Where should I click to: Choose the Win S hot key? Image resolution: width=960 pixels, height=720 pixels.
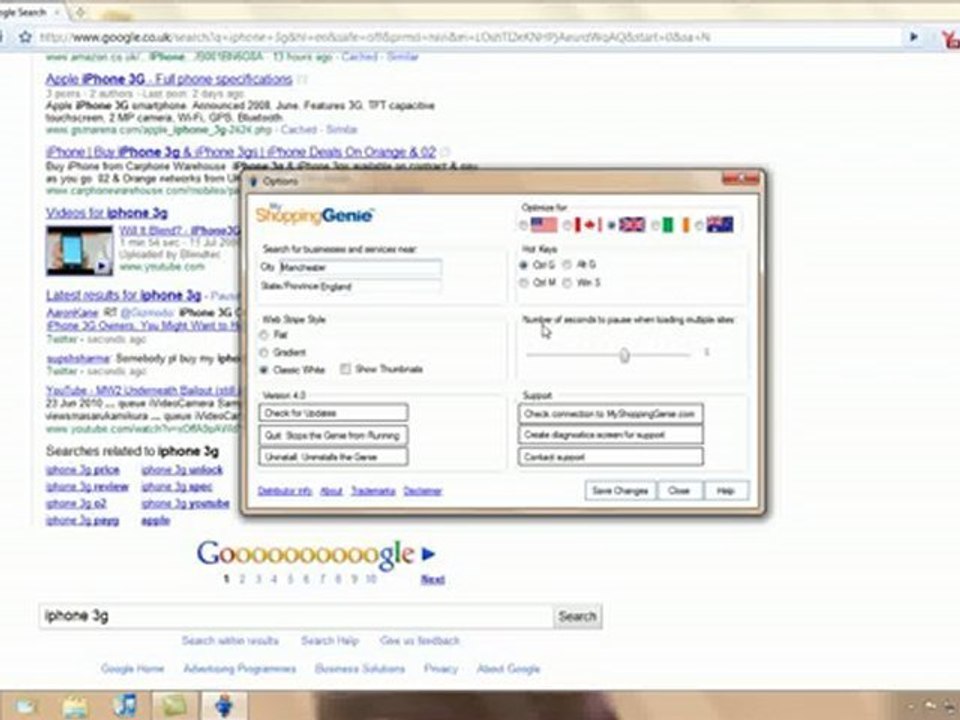coord(567,283)
